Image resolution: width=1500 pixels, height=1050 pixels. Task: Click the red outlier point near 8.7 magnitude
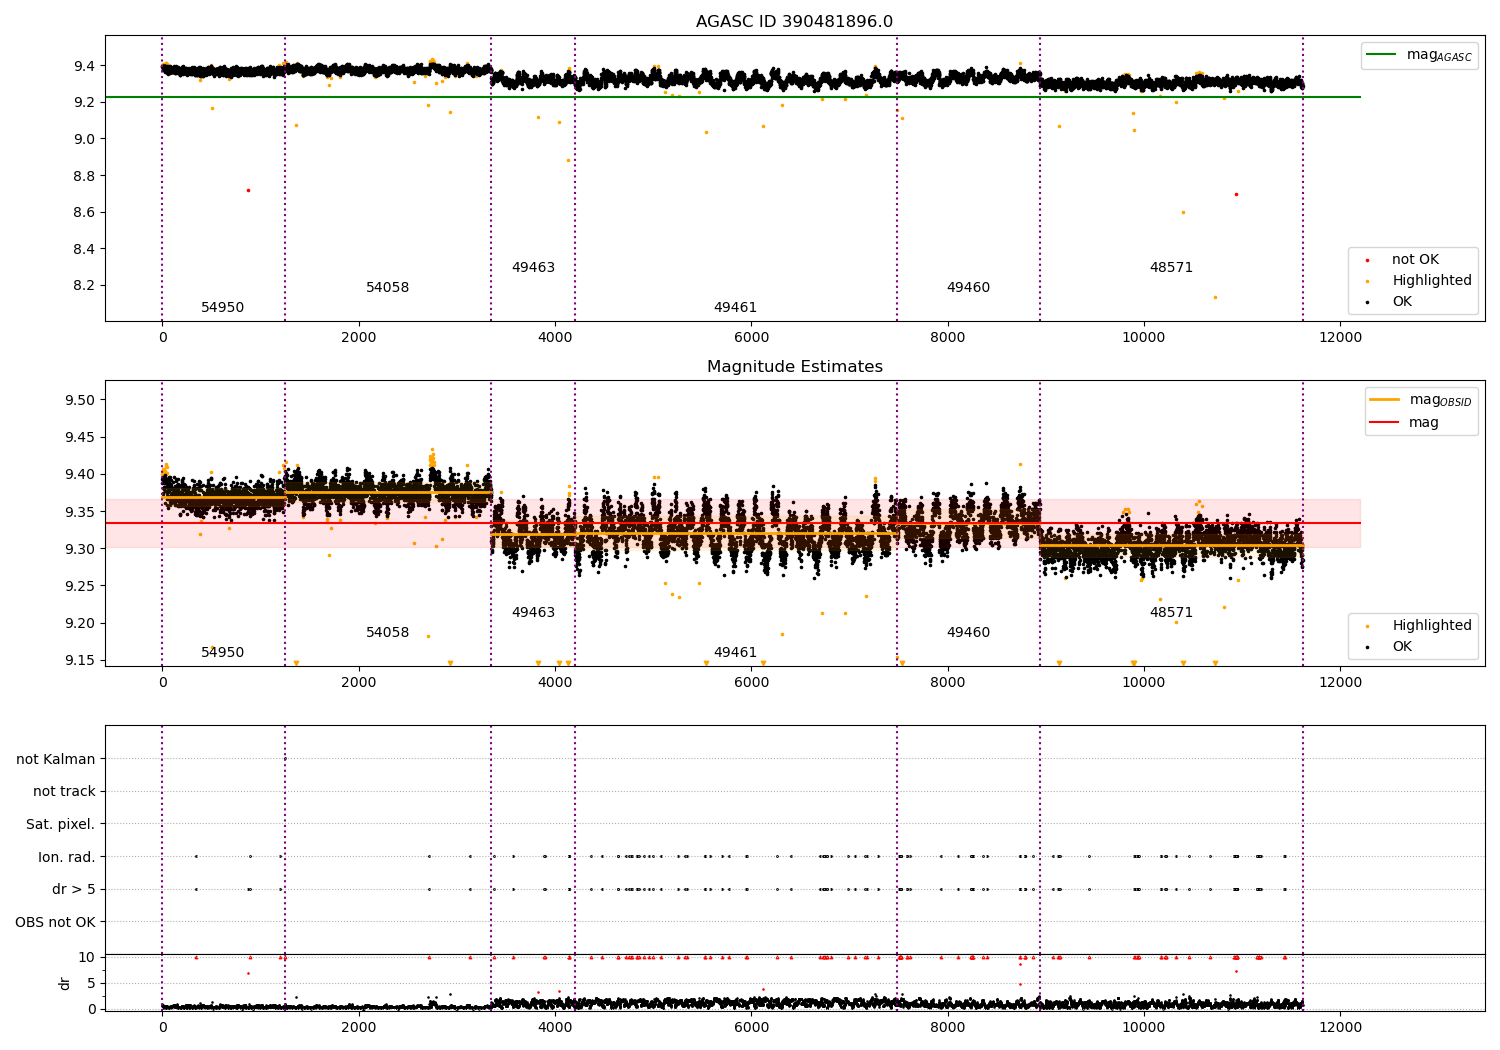(1236, 194)
